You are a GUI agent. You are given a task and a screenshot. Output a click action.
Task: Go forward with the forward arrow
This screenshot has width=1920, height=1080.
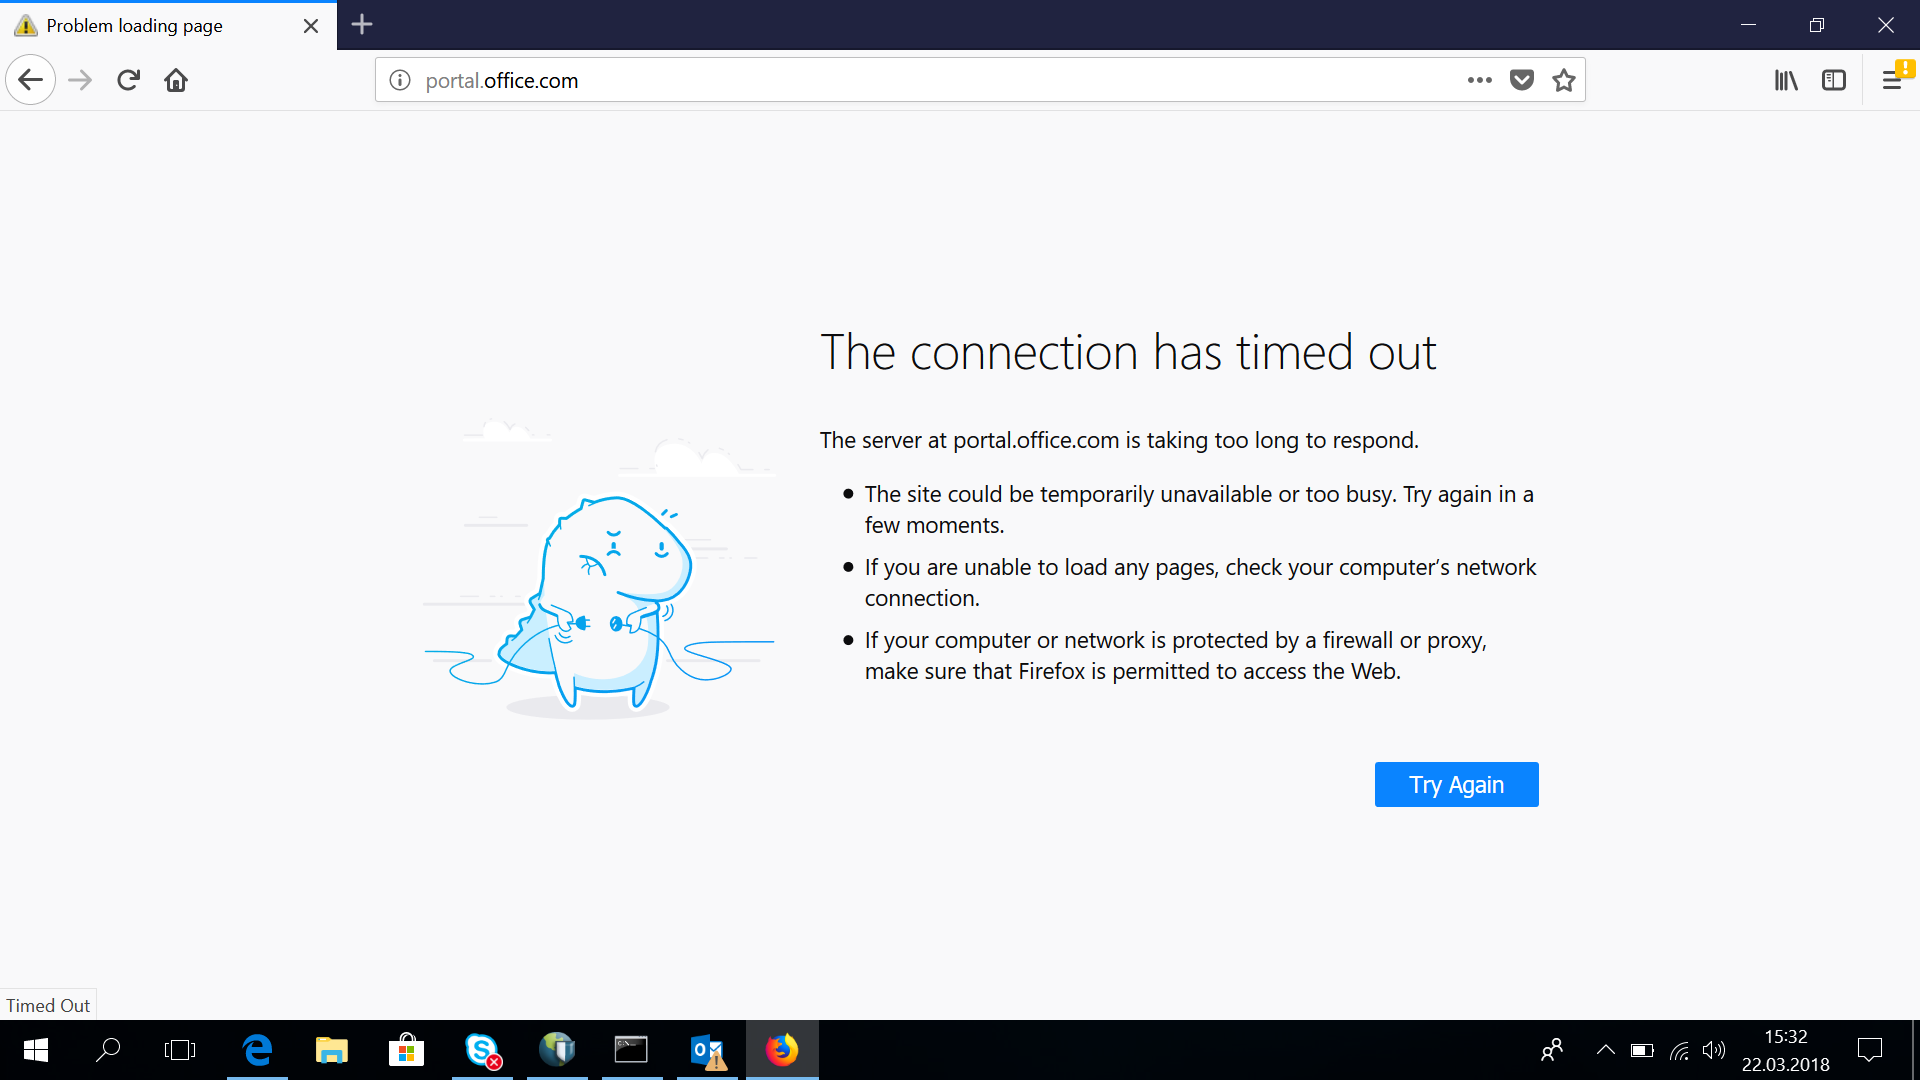(80, 80)
